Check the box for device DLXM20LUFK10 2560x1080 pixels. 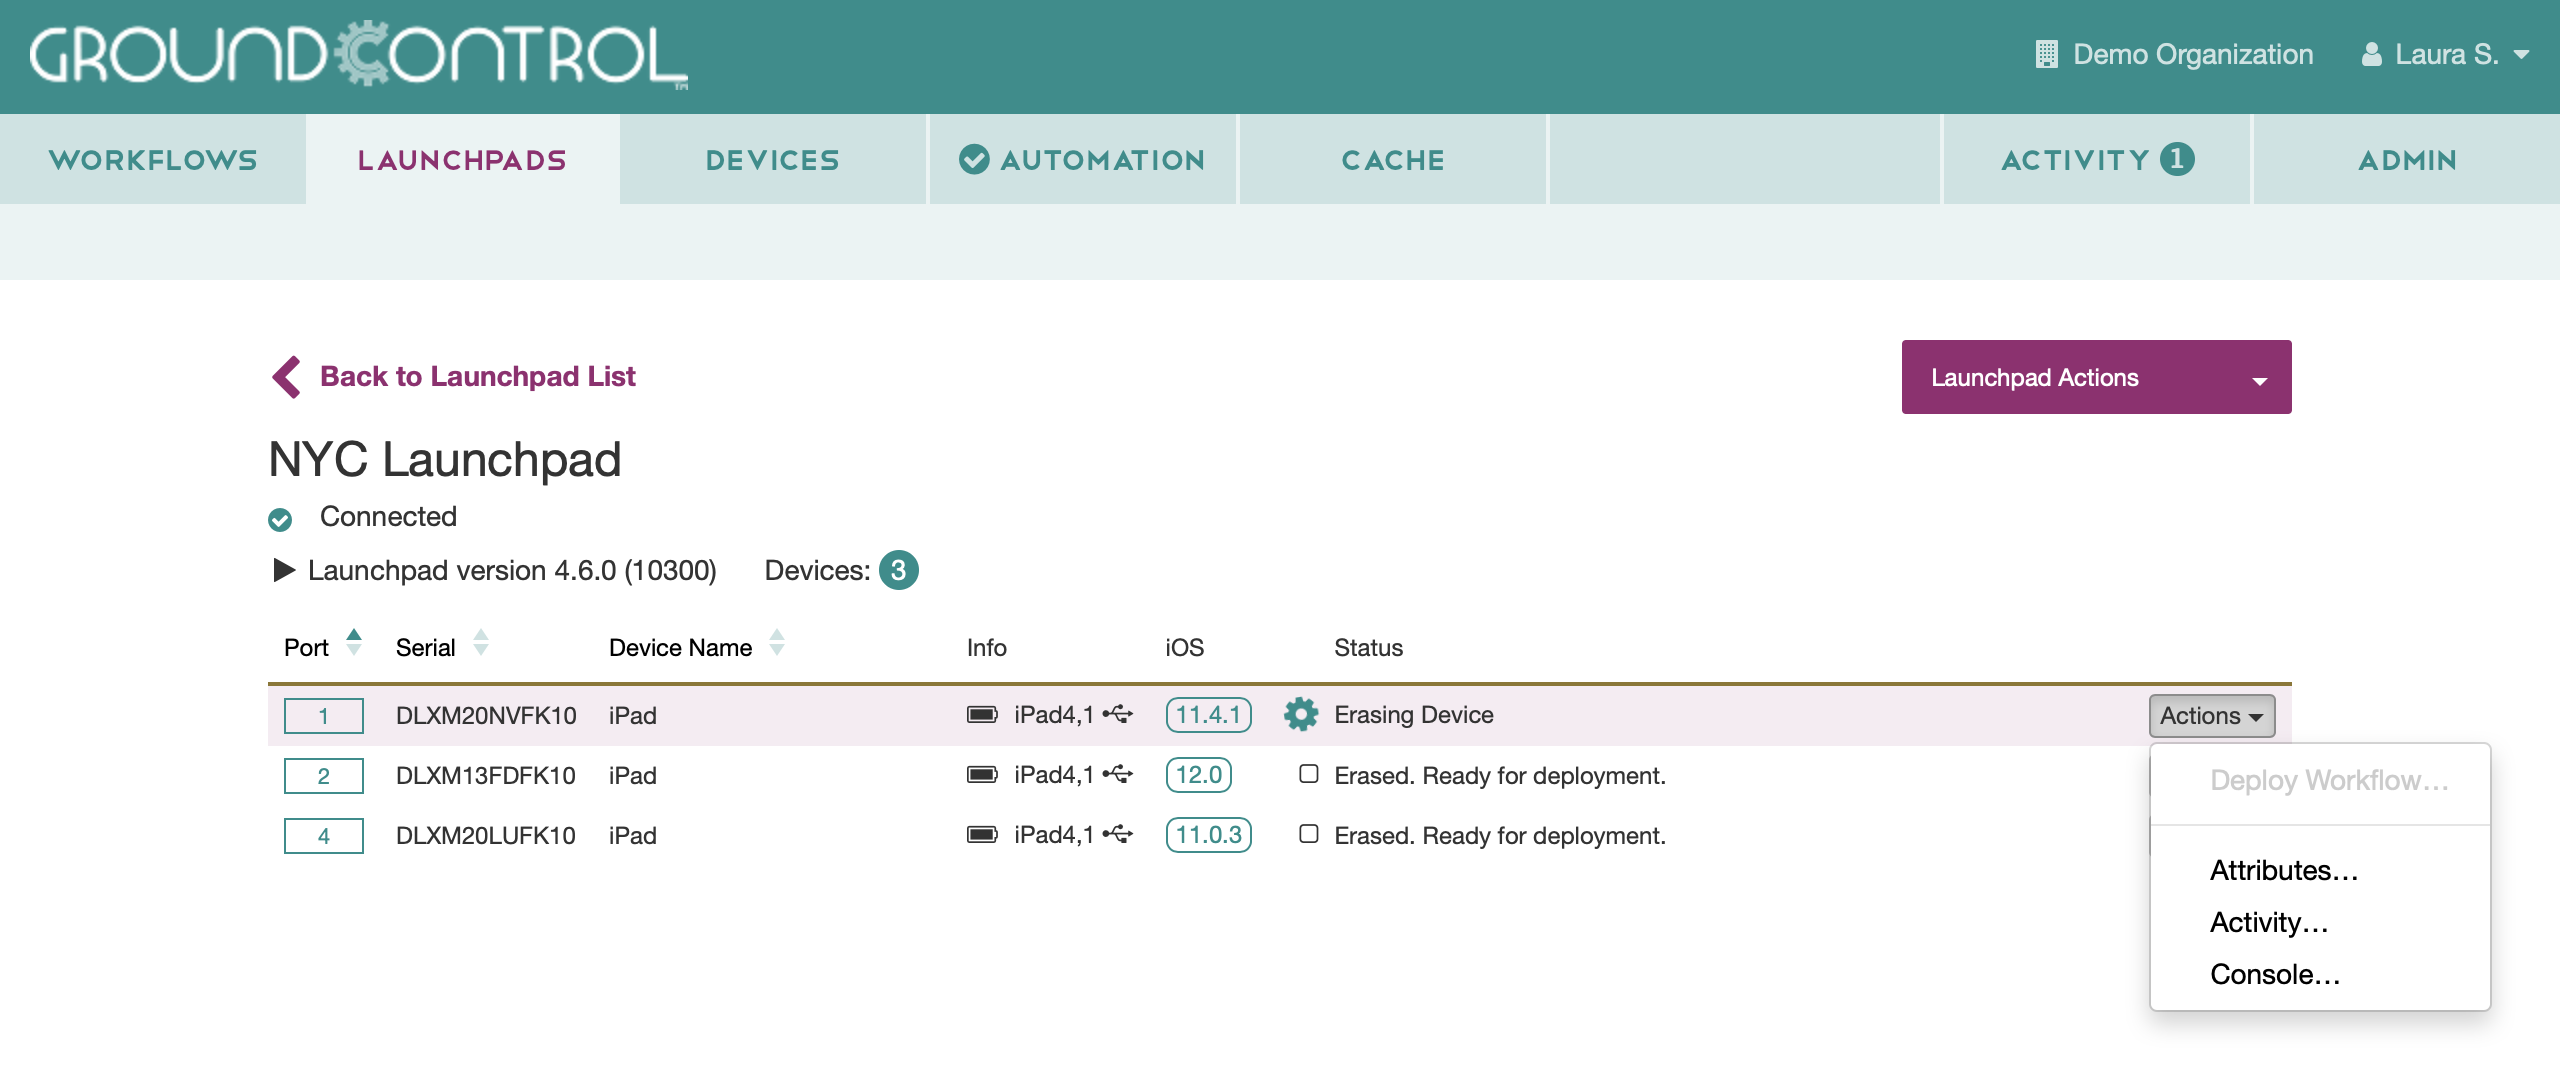1308,834
